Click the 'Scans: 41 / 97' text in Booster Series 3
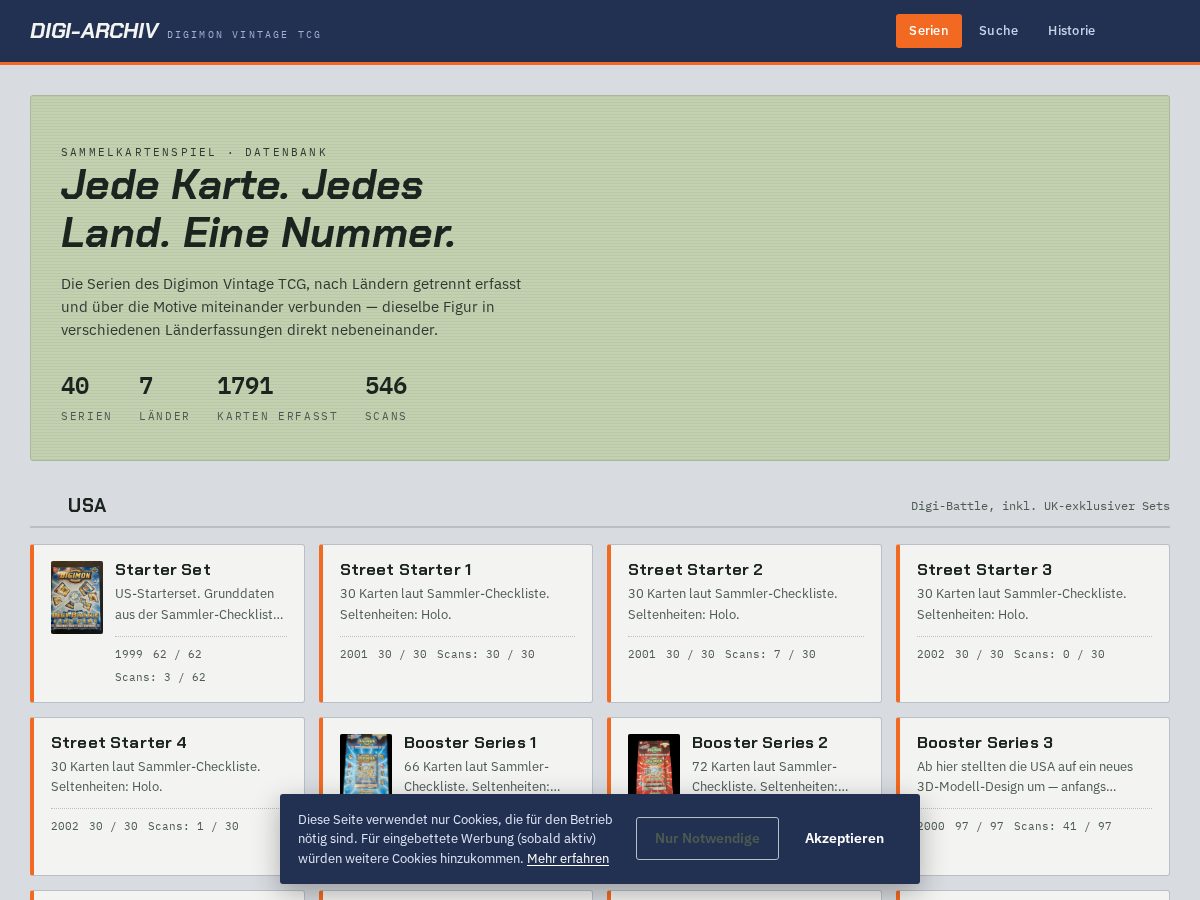 1063,826
